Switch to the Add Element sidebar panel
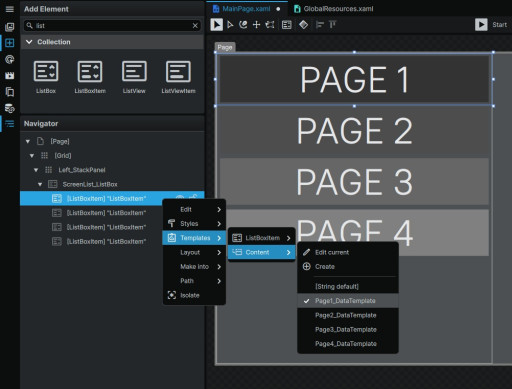Viewport: 512px width, 389px height. pyautogui.click(x=10, y=43)
